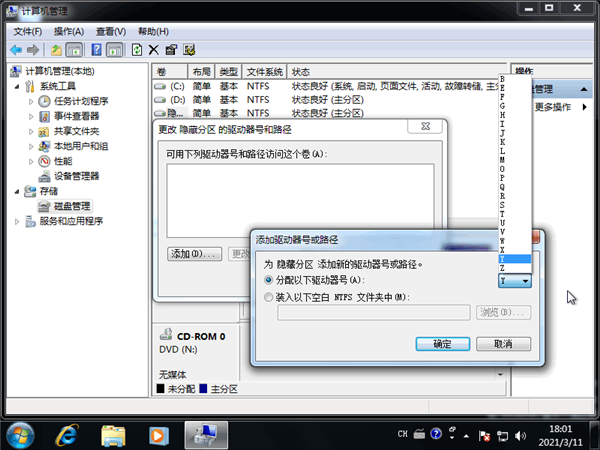Open Windows Media Player from taskbar
The width and height of the screenshot is (600, 450).
(x=158, y=434)
